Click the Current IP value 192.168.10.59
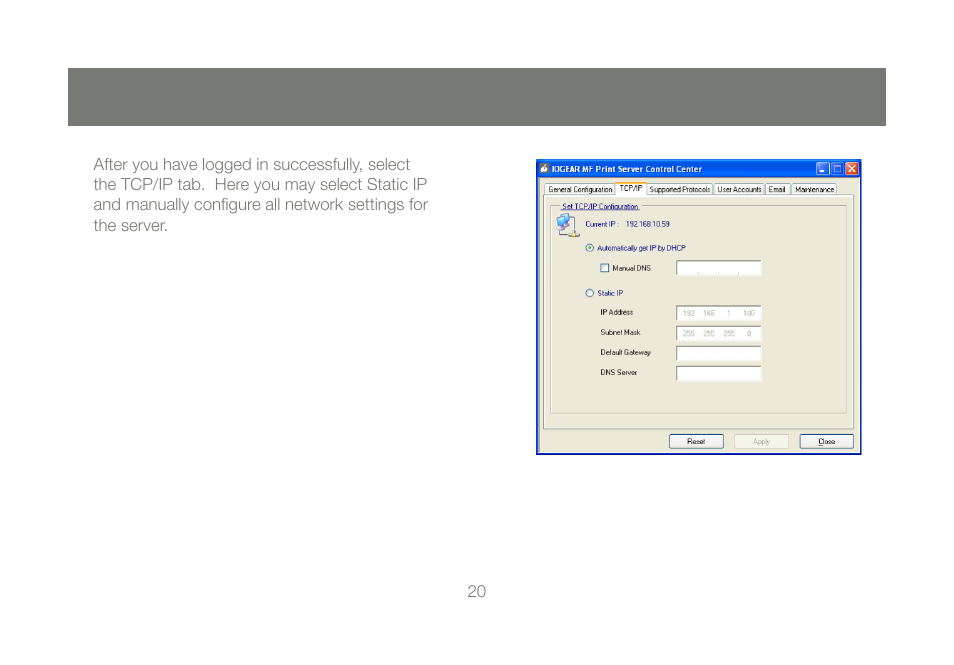Image resolution: width=954 pixels, height=665 pixels. (x=647, y=225)
